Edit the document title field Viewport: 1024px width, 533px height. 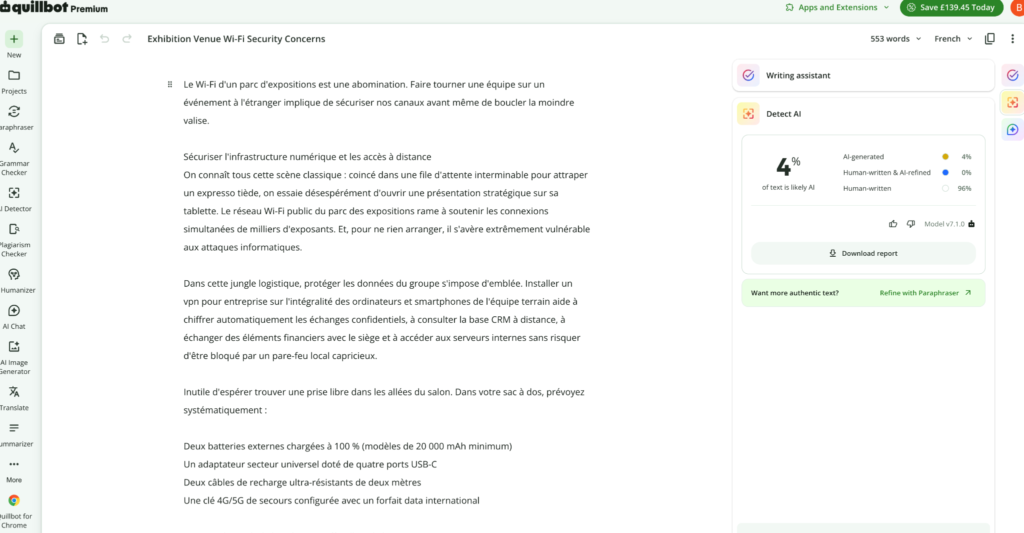[x=236, y=39]
